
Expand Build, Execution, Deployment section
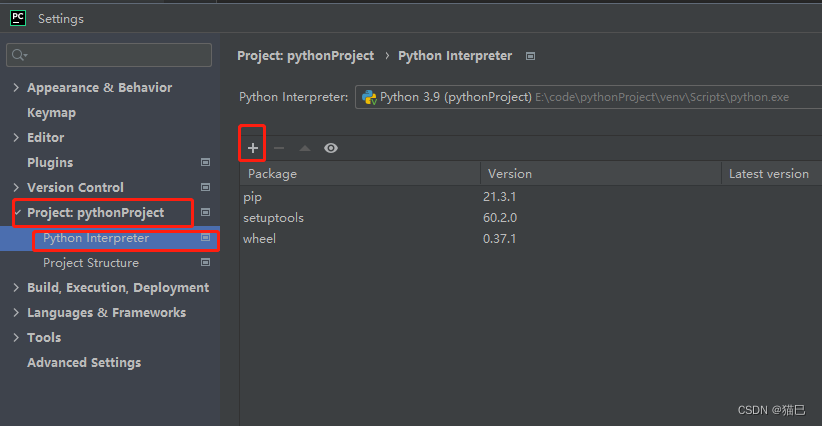[x=16, y=287]
